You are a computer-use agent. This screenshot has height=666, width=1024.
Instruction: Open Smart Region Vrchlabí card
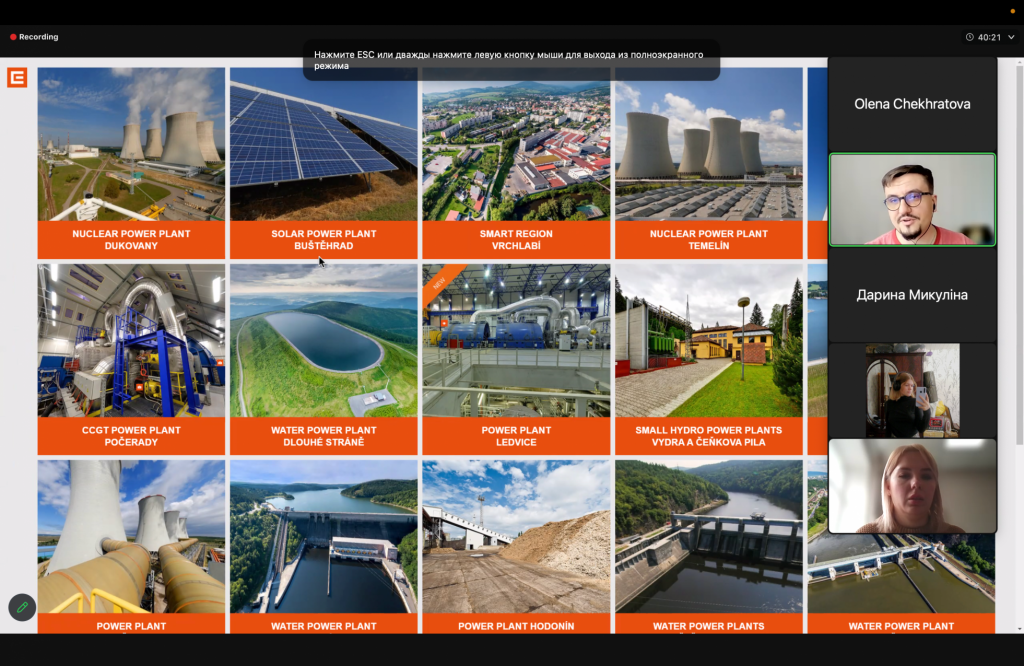[516, 163]
